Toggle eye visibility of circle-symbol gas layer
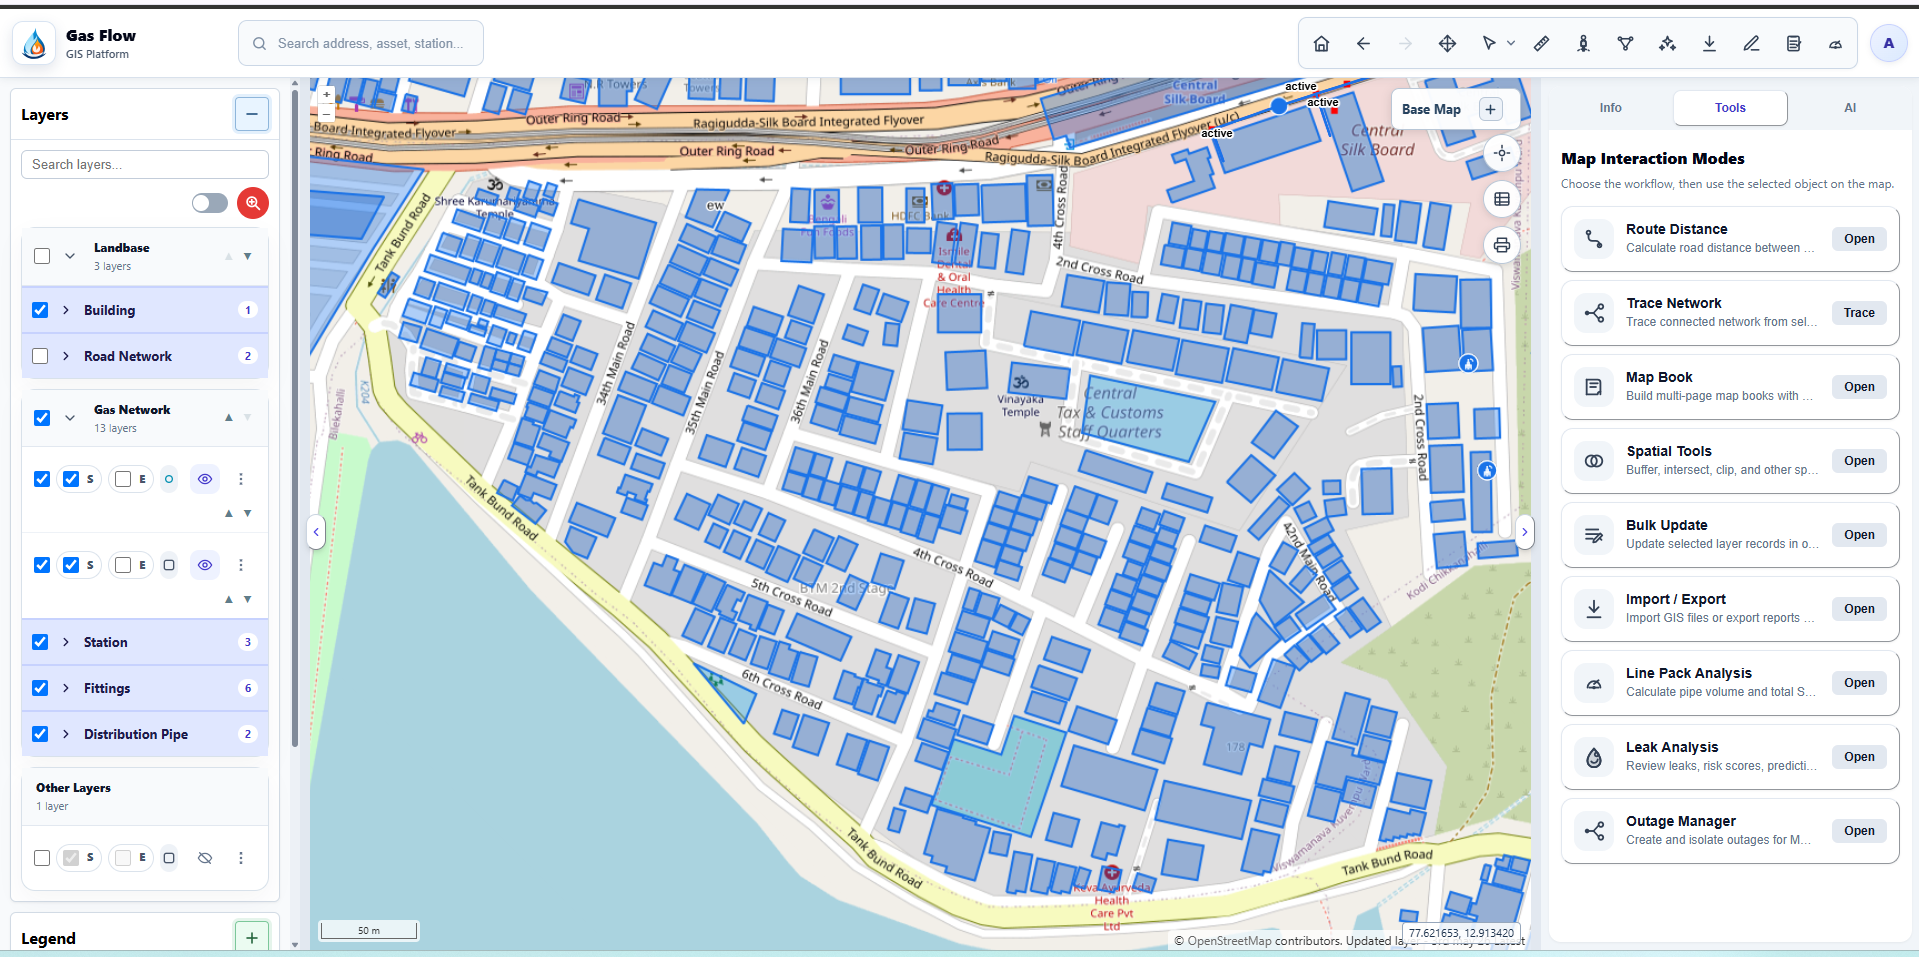The image size is (1919, 957). (x=205, y=479)
